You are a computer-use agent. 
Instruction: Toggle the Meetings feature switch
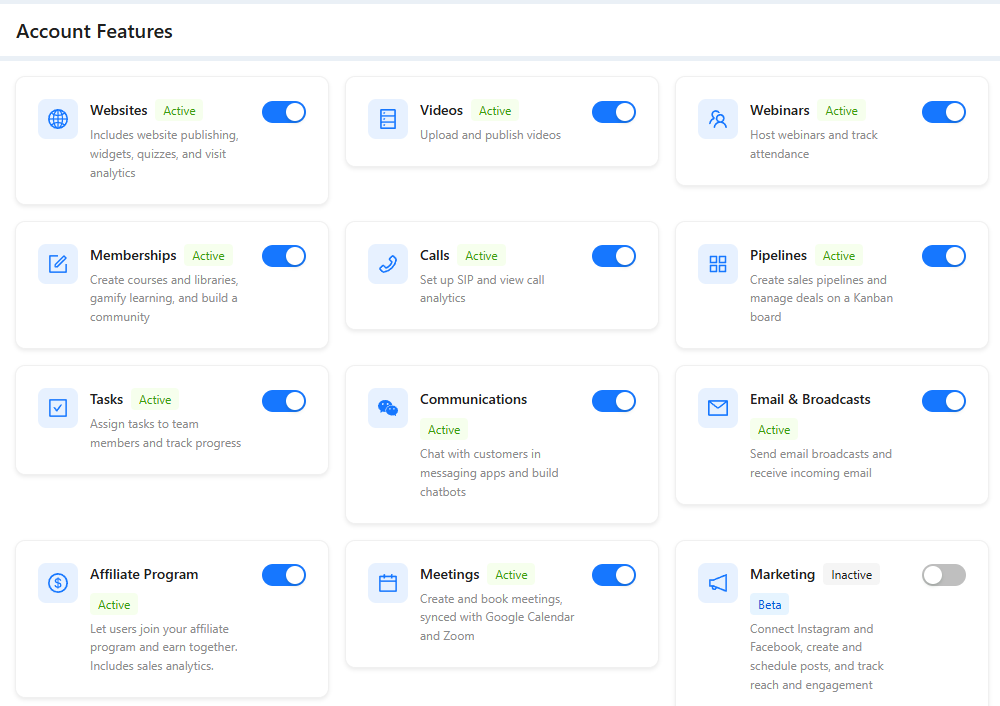tap(614, 575)
